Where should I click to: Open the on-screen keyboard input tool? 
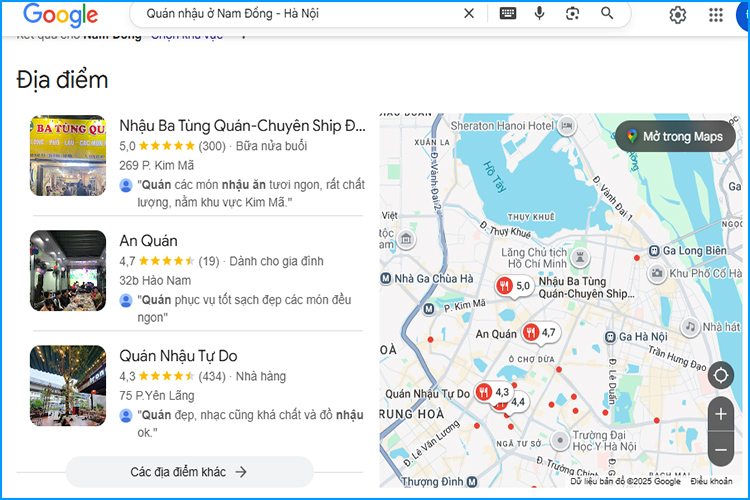(507, 13)
